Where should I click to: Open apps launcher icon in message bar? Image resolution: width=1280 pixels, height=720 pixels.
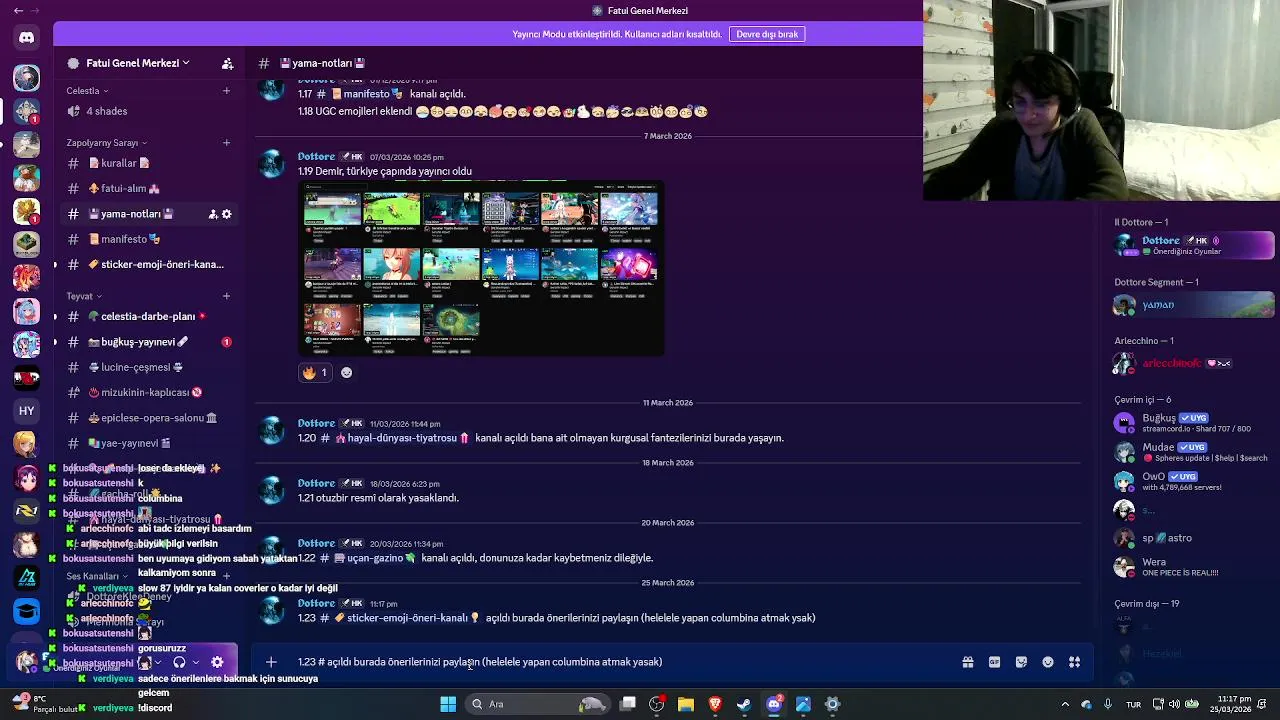[x=1075, y=662]
